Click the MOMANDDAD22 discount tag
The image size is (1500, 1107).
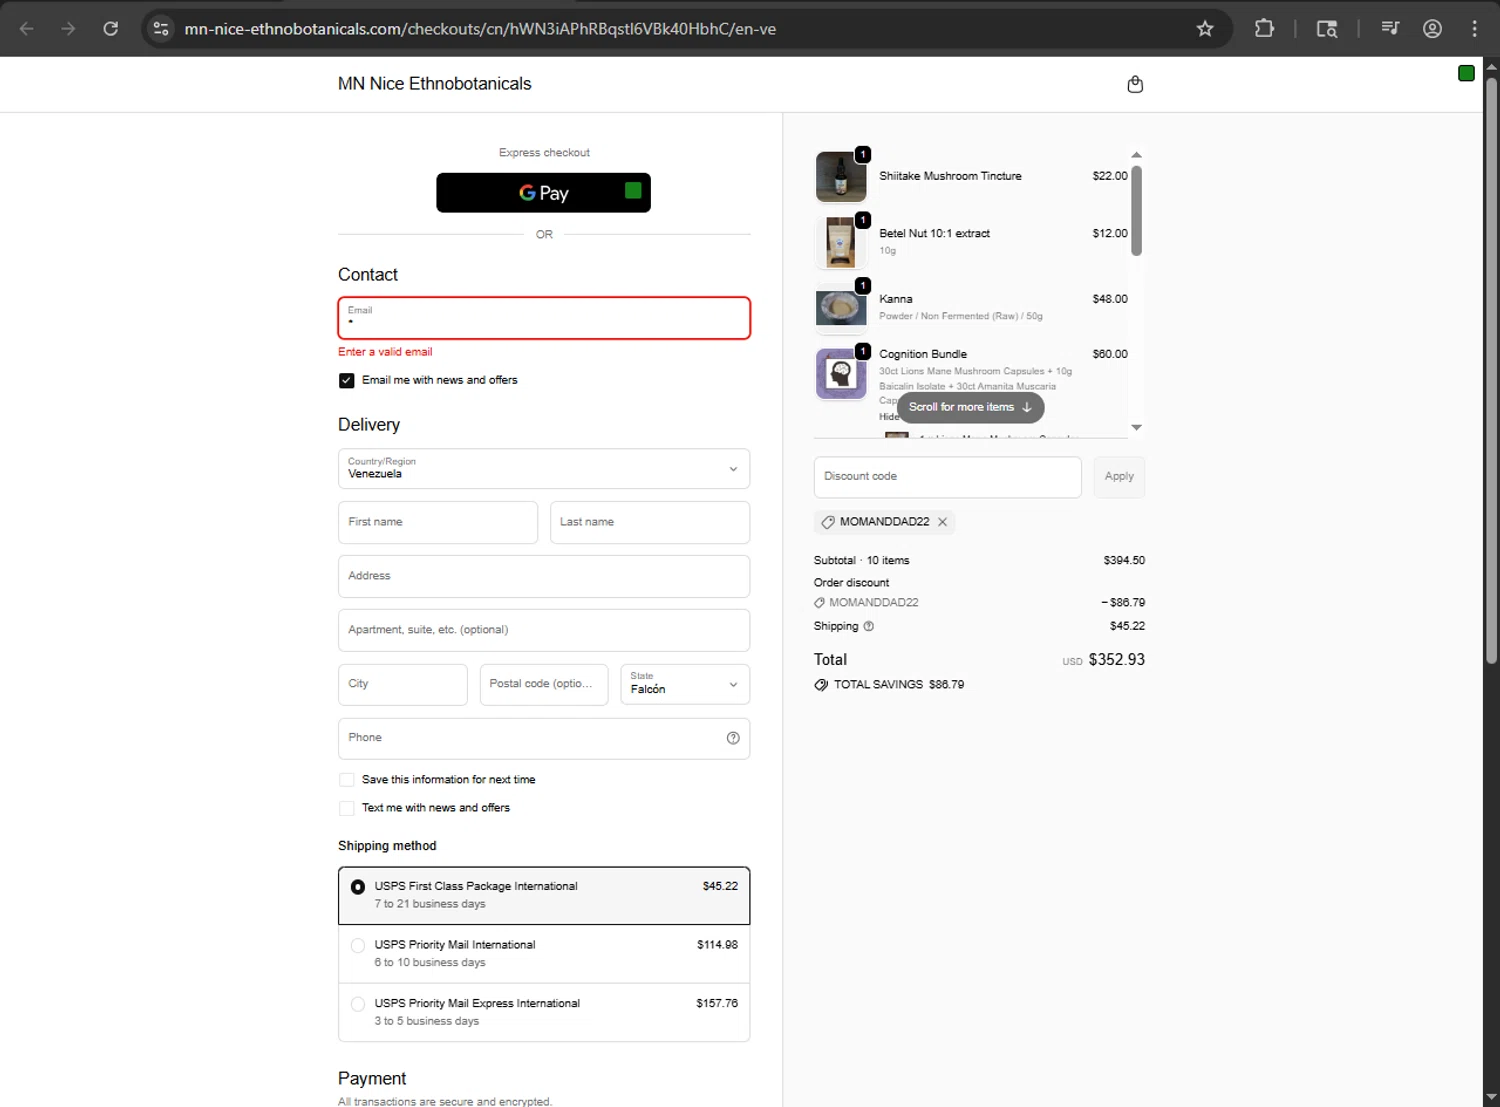[x=884, y=522]
